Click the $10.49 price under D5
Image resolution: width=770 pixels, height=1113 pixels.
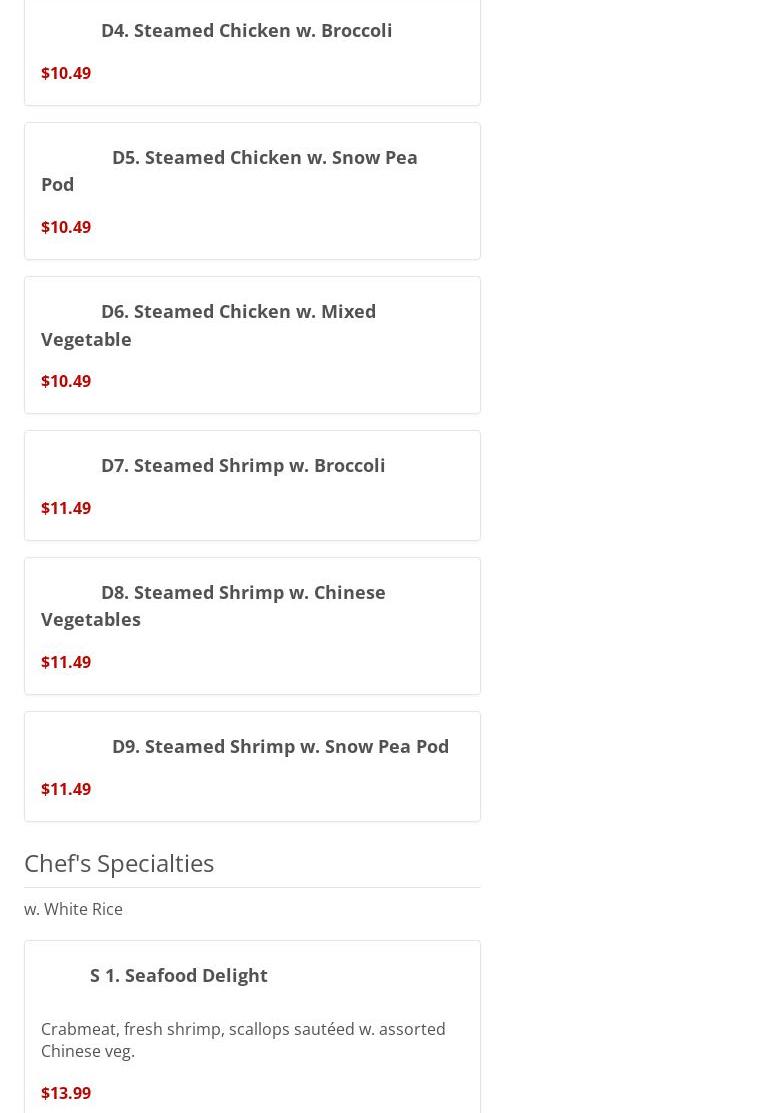click(x=66, y=227)
